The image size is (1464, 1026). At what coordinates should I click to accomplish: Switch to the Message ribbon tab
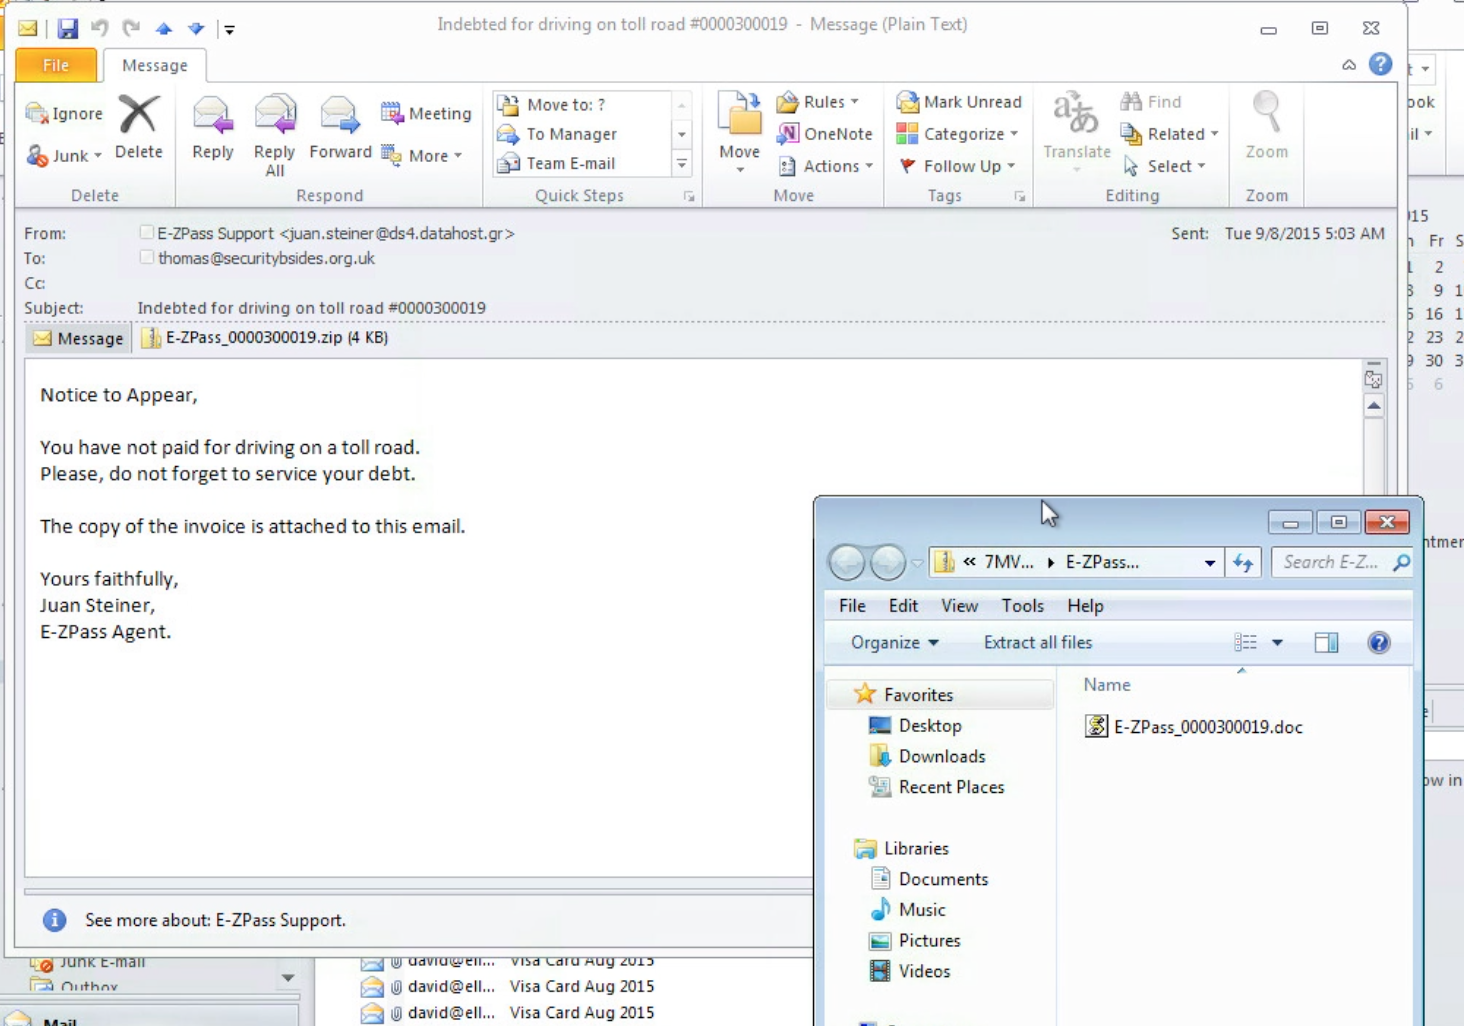[154, 65]
